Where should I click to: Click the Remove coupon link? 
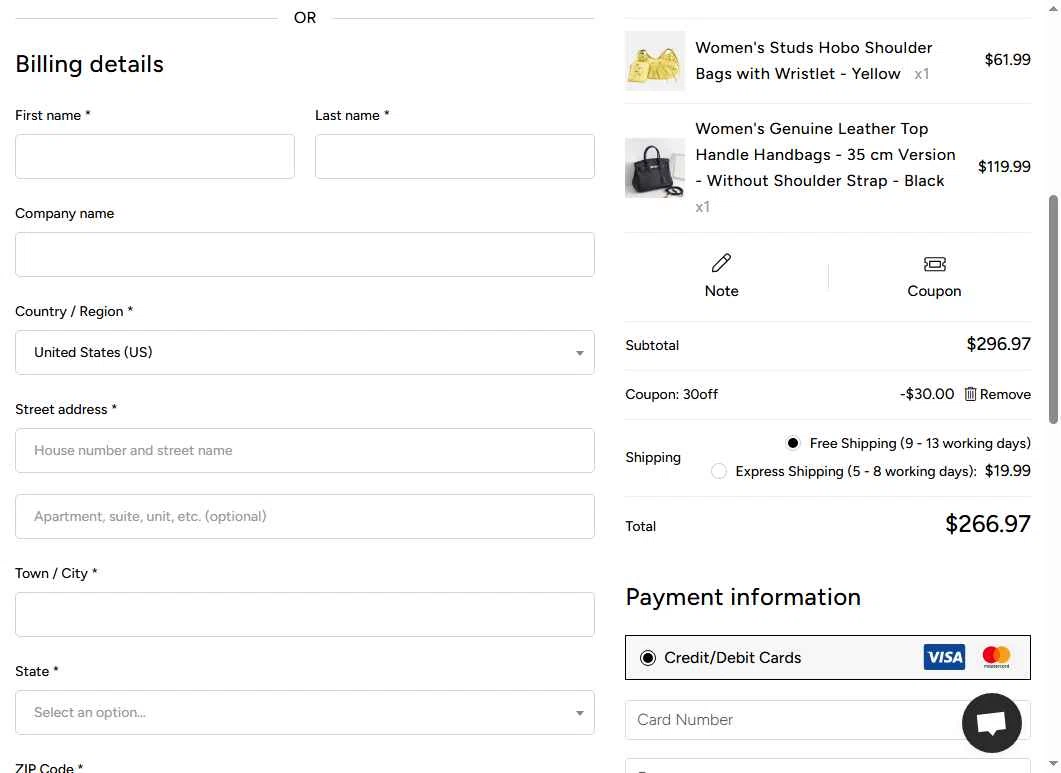tap(1005, 394)
